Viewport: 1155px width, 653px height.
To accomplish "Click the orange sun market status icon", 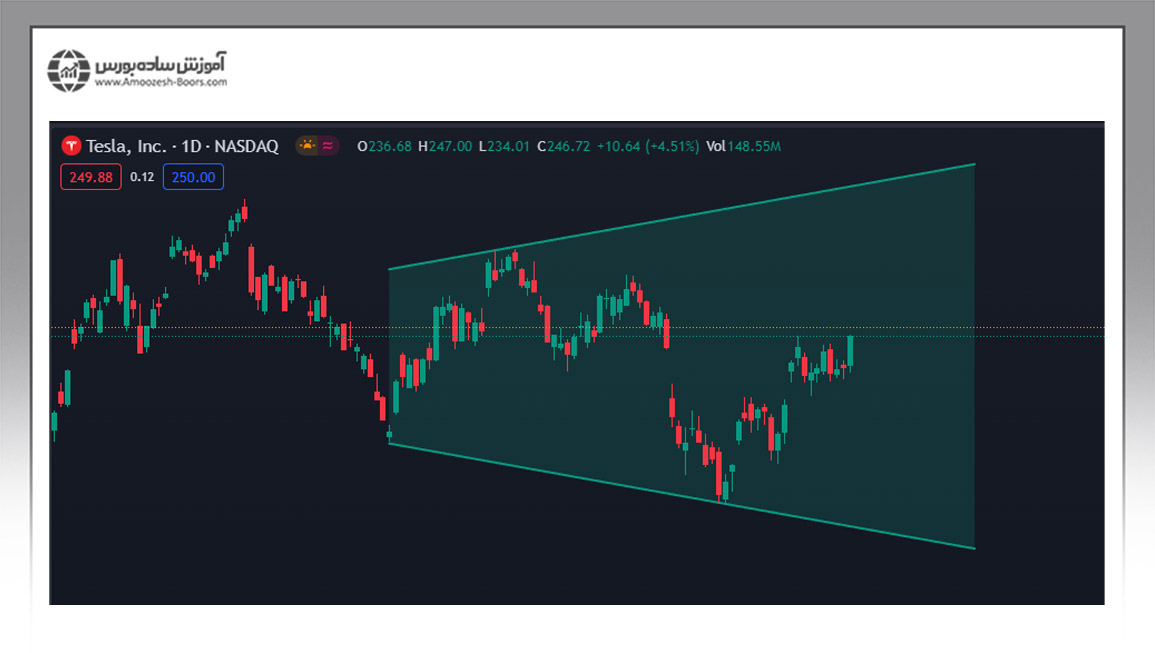I will pos(306,146).
